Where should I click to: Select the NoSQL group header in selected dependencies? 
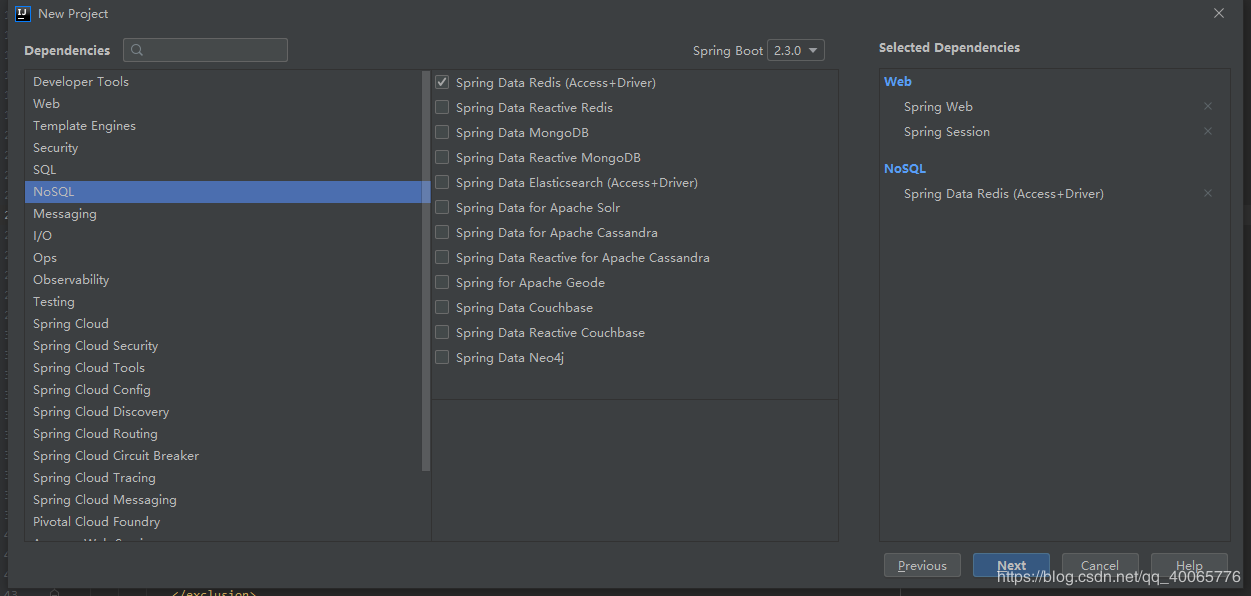[904, 169]
